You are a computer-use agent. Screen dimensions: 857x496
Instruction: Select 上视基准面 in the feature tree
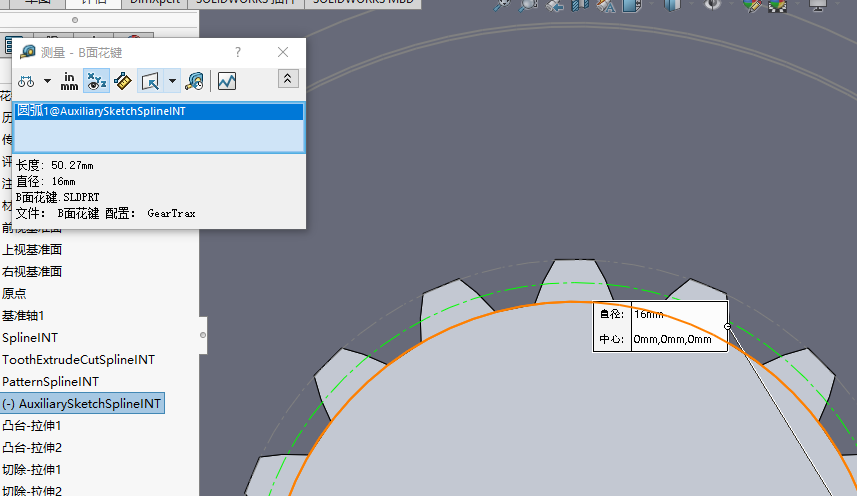(x=32, y=250)
